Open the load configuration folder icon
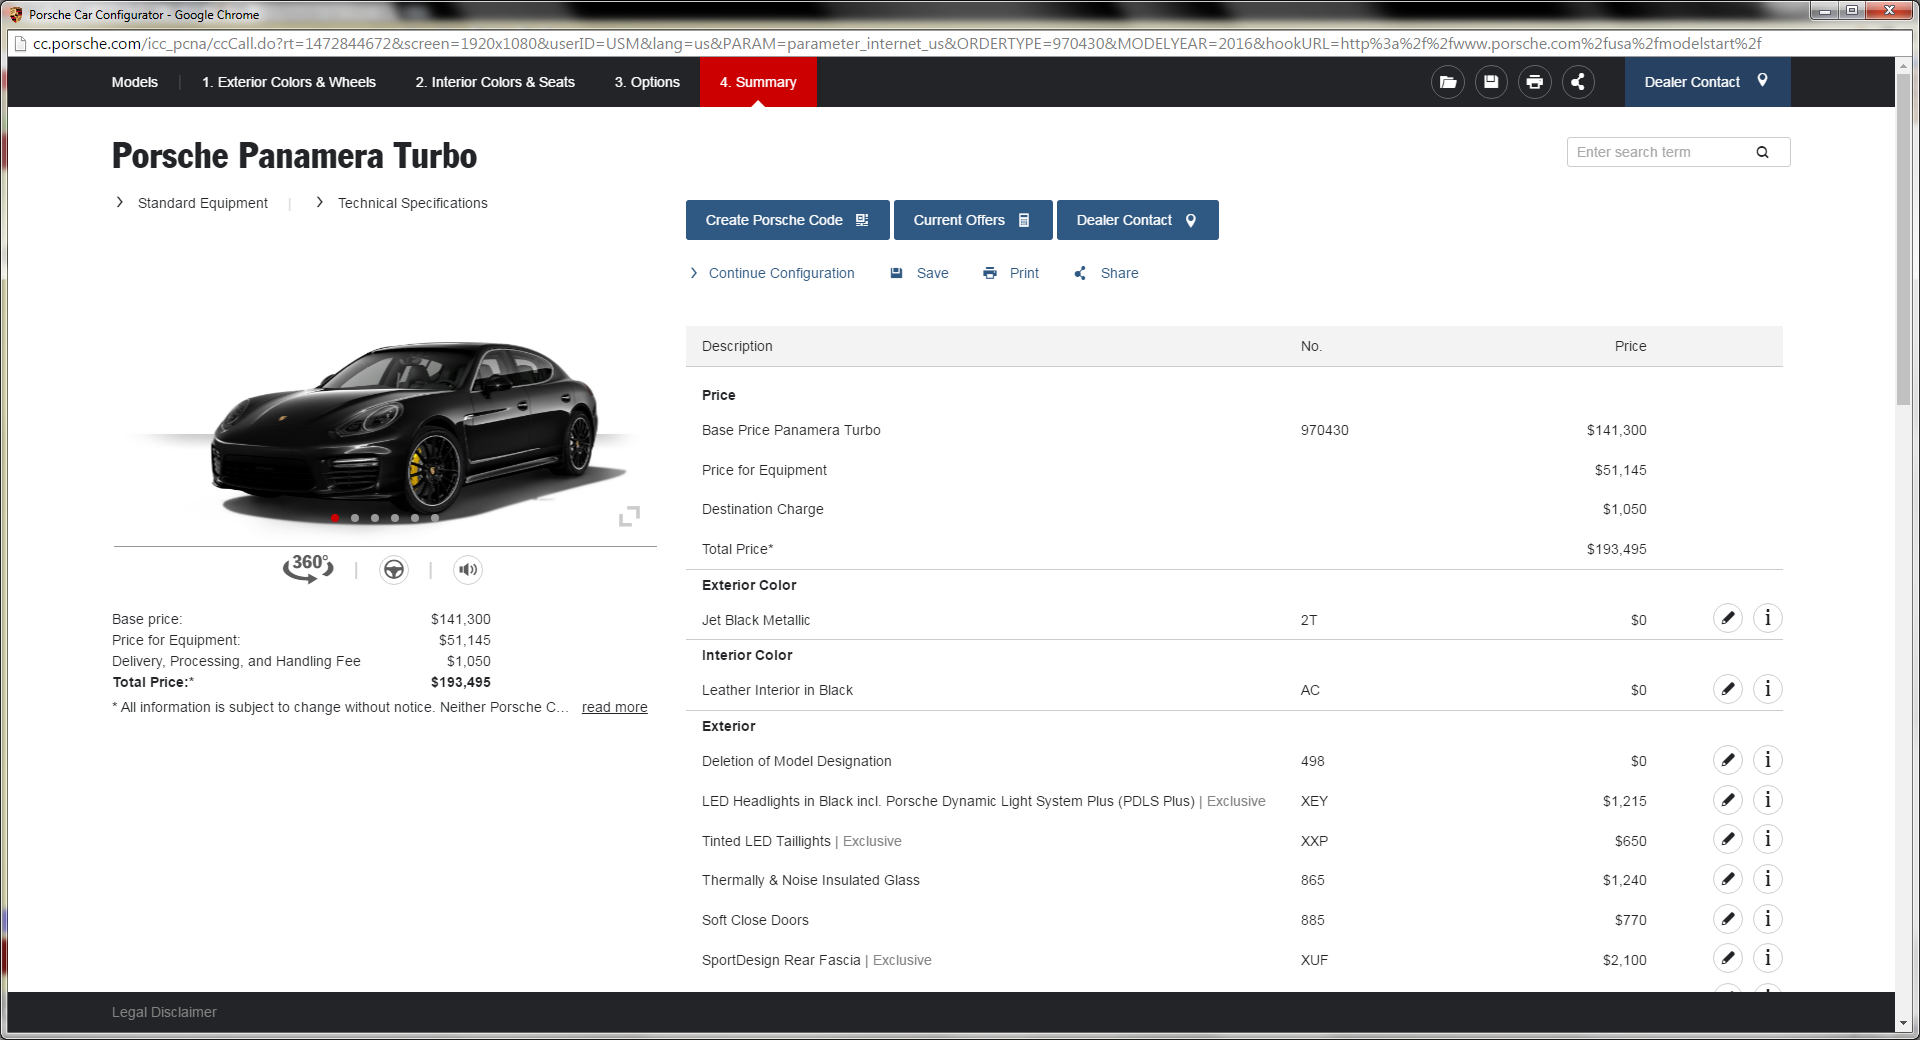 1447,82
